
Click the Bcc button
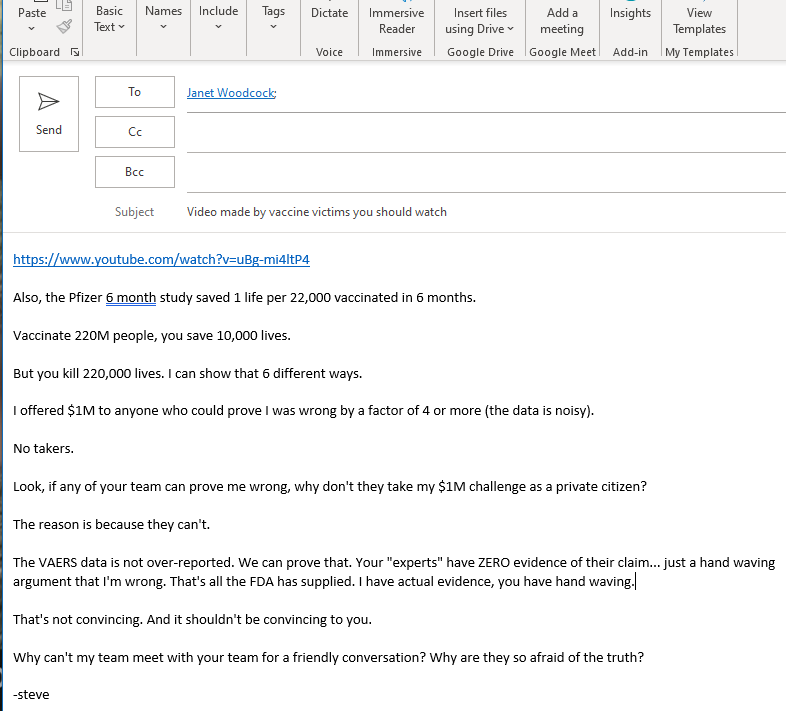click(135, 172)
